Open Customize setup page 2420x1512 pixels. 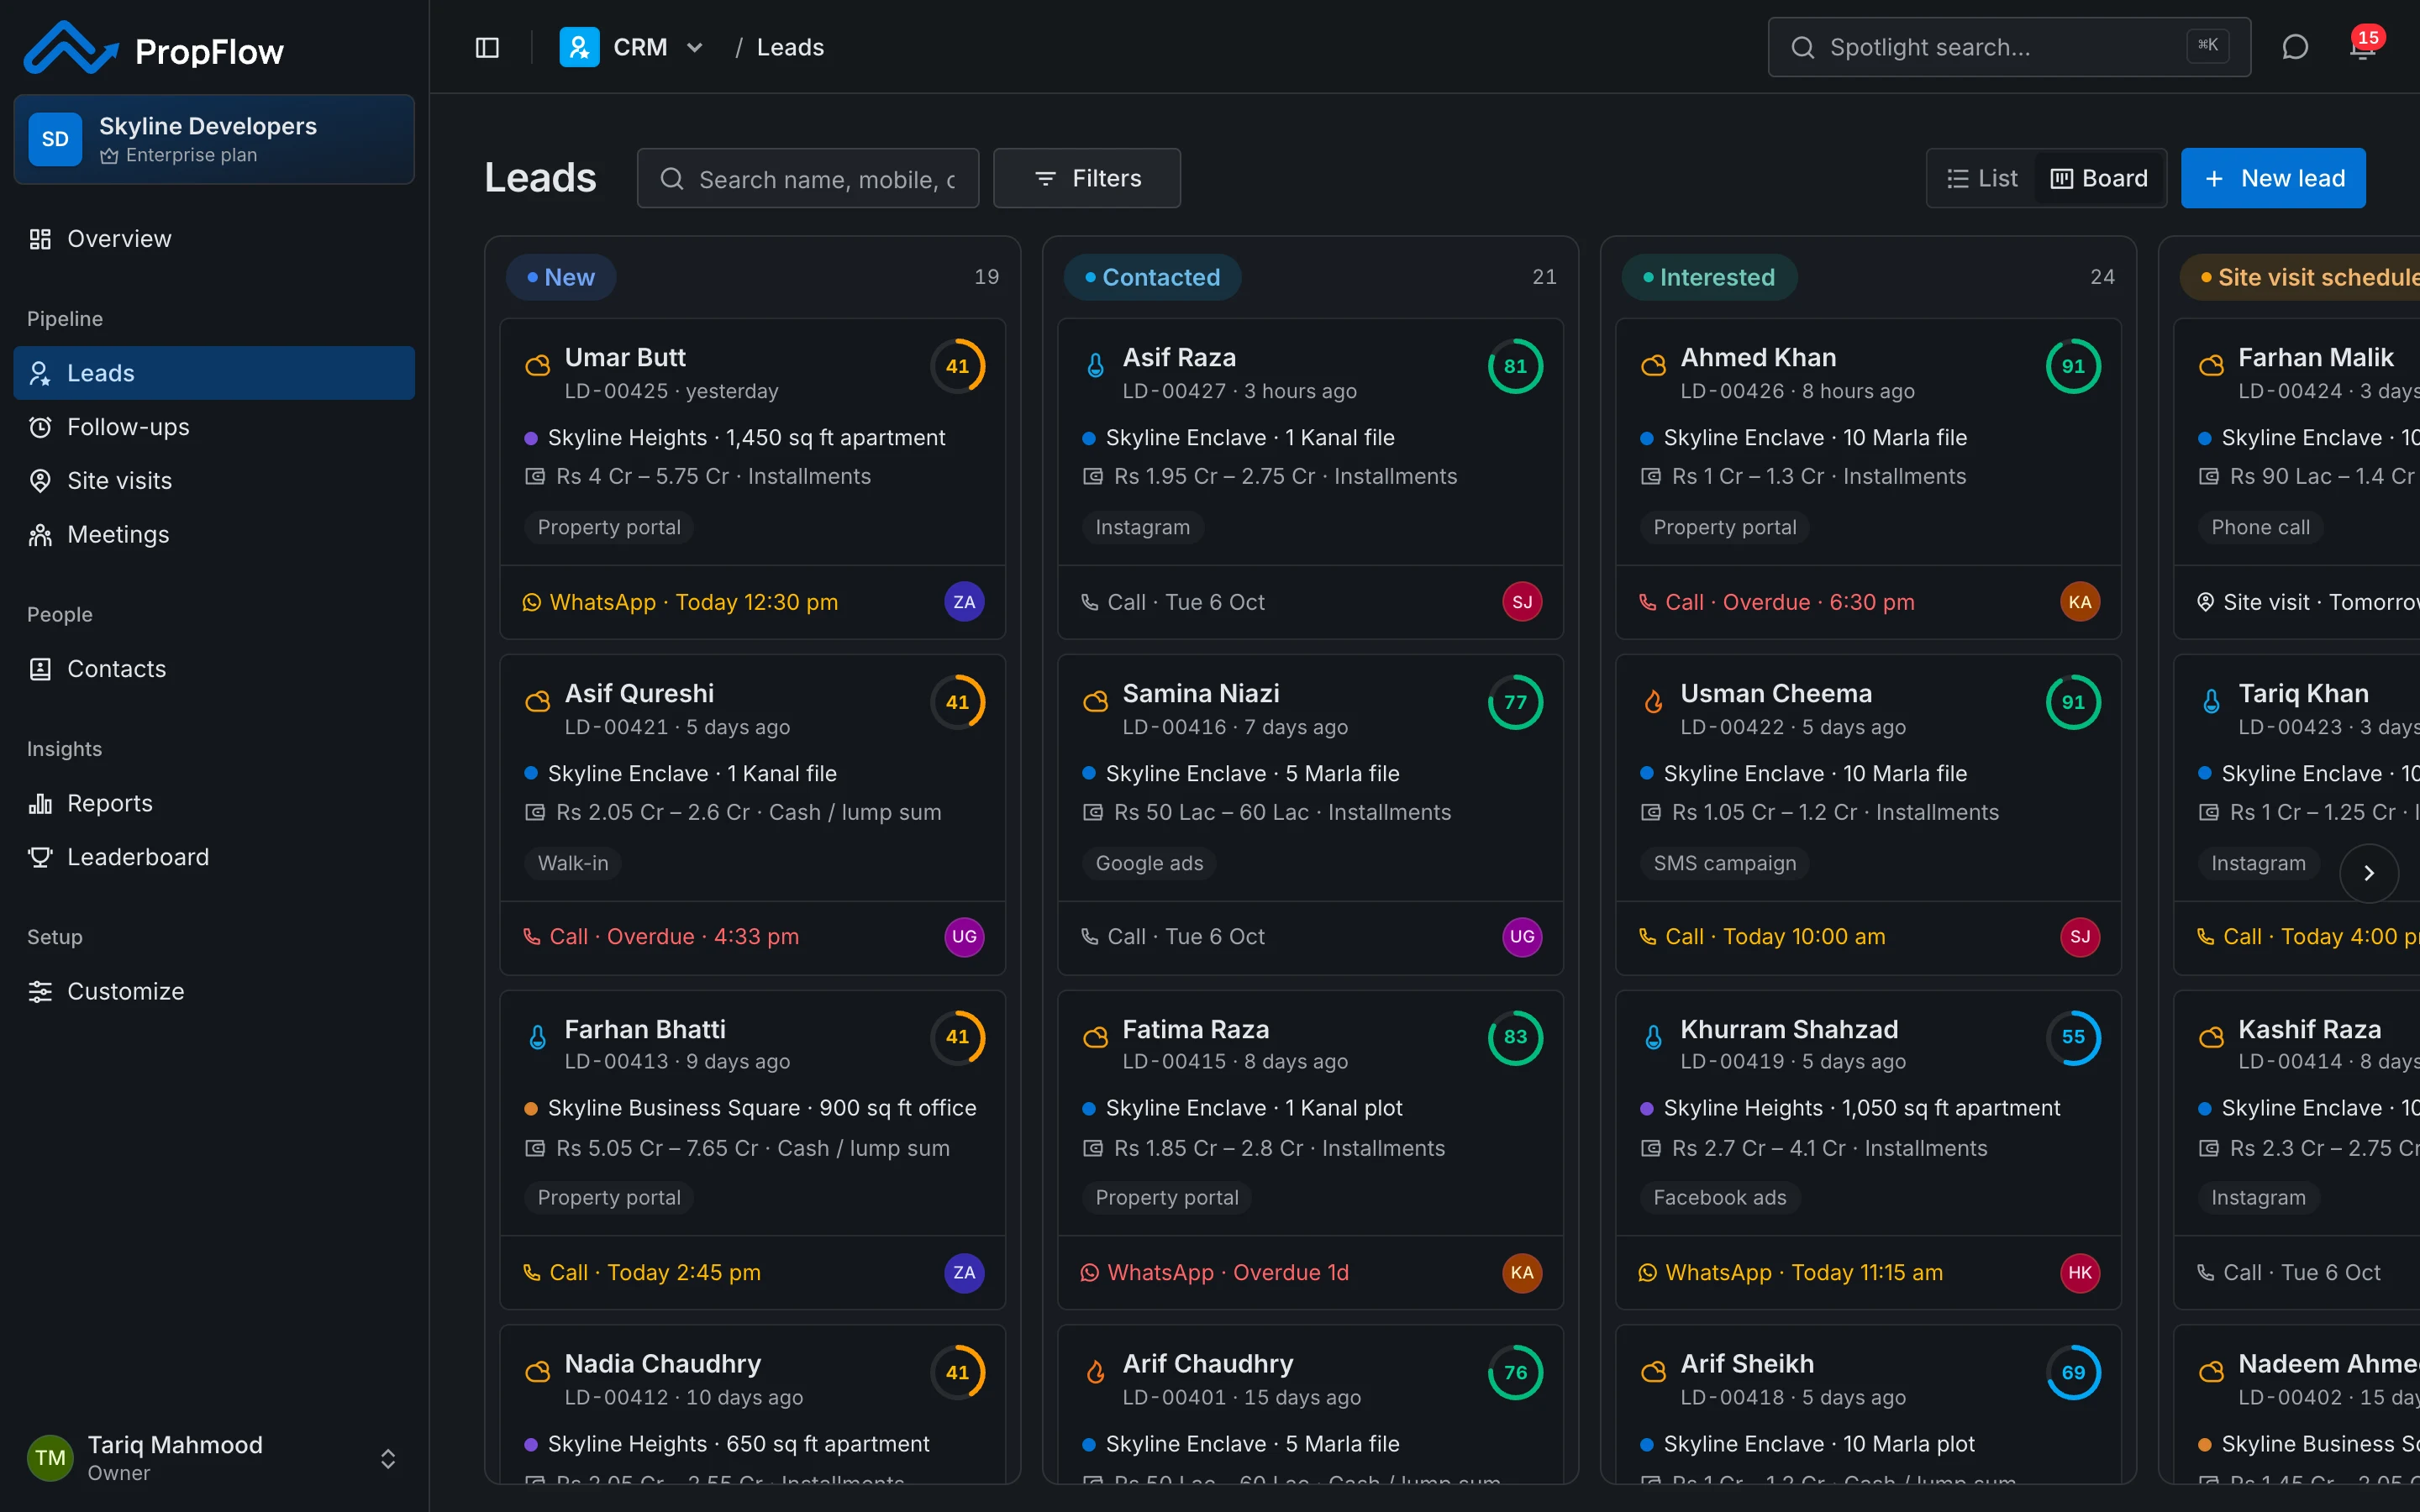pos(214,991)
